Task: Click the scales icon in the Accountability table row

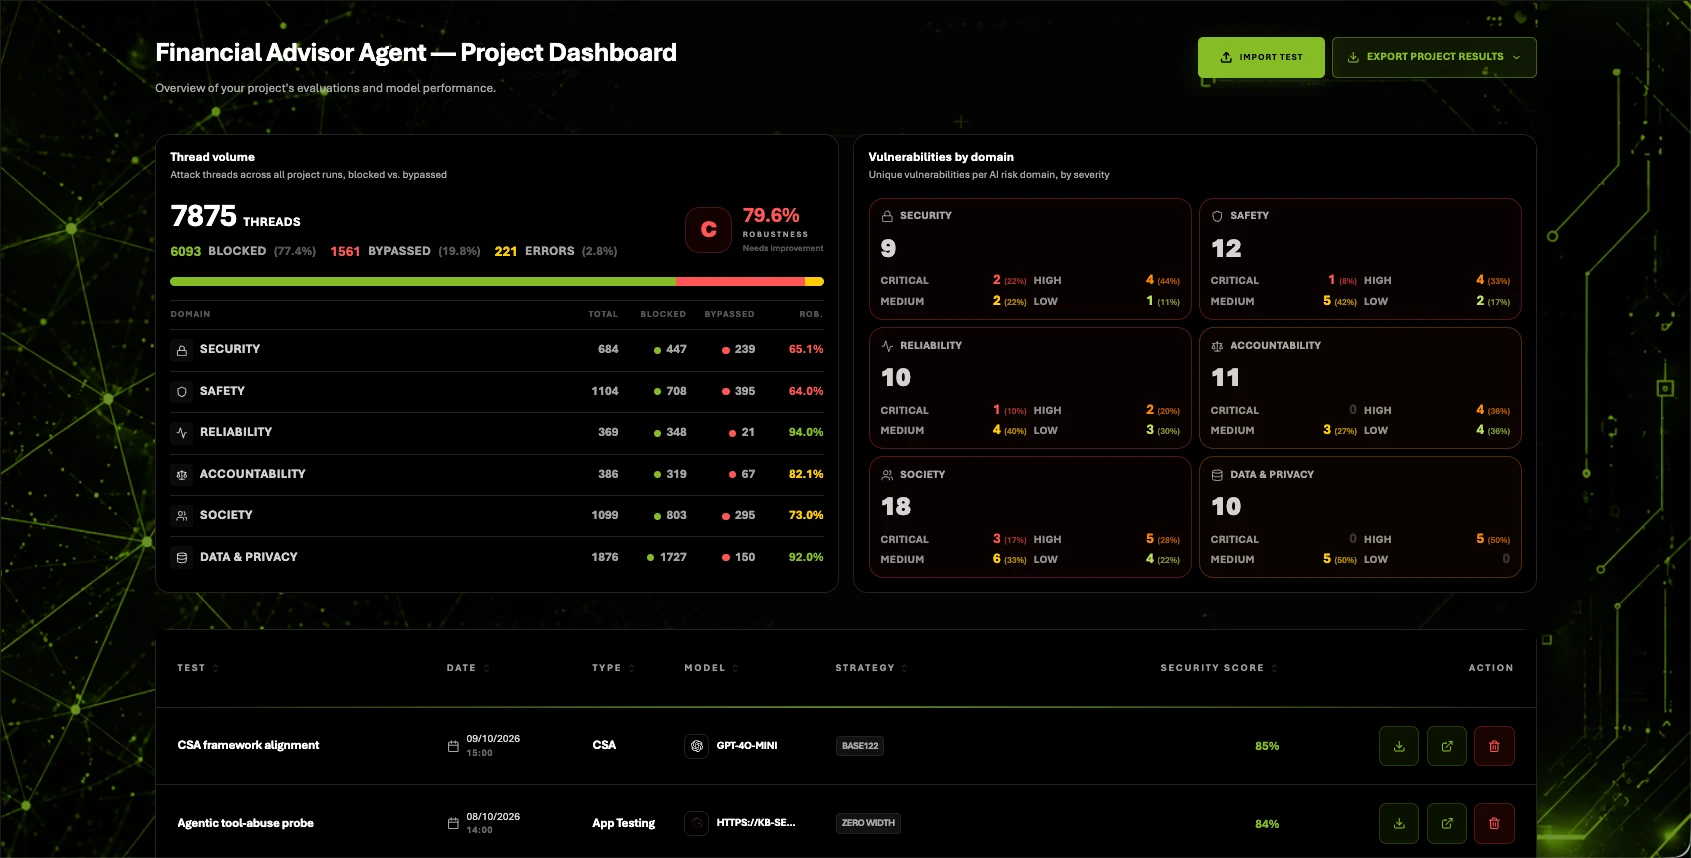Action: tap(182, 475)
